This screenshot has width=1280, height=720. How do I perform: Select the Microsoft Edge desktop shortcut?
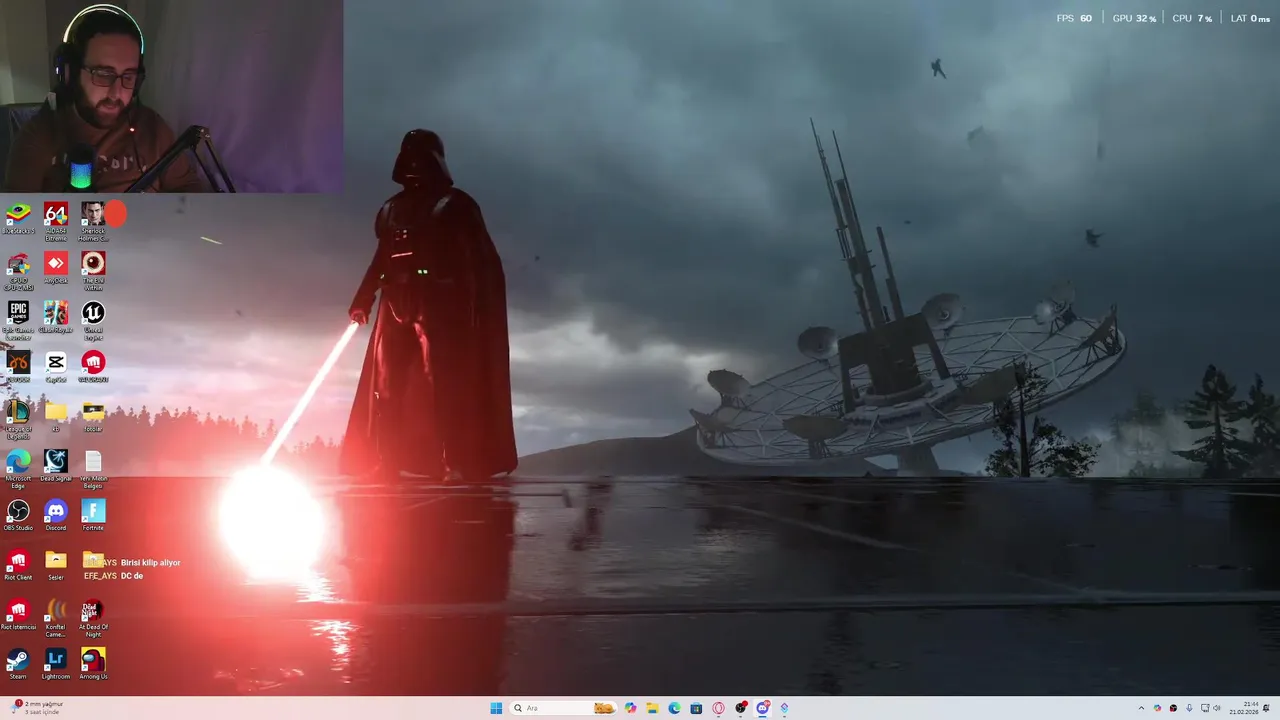tap(18, 468)
